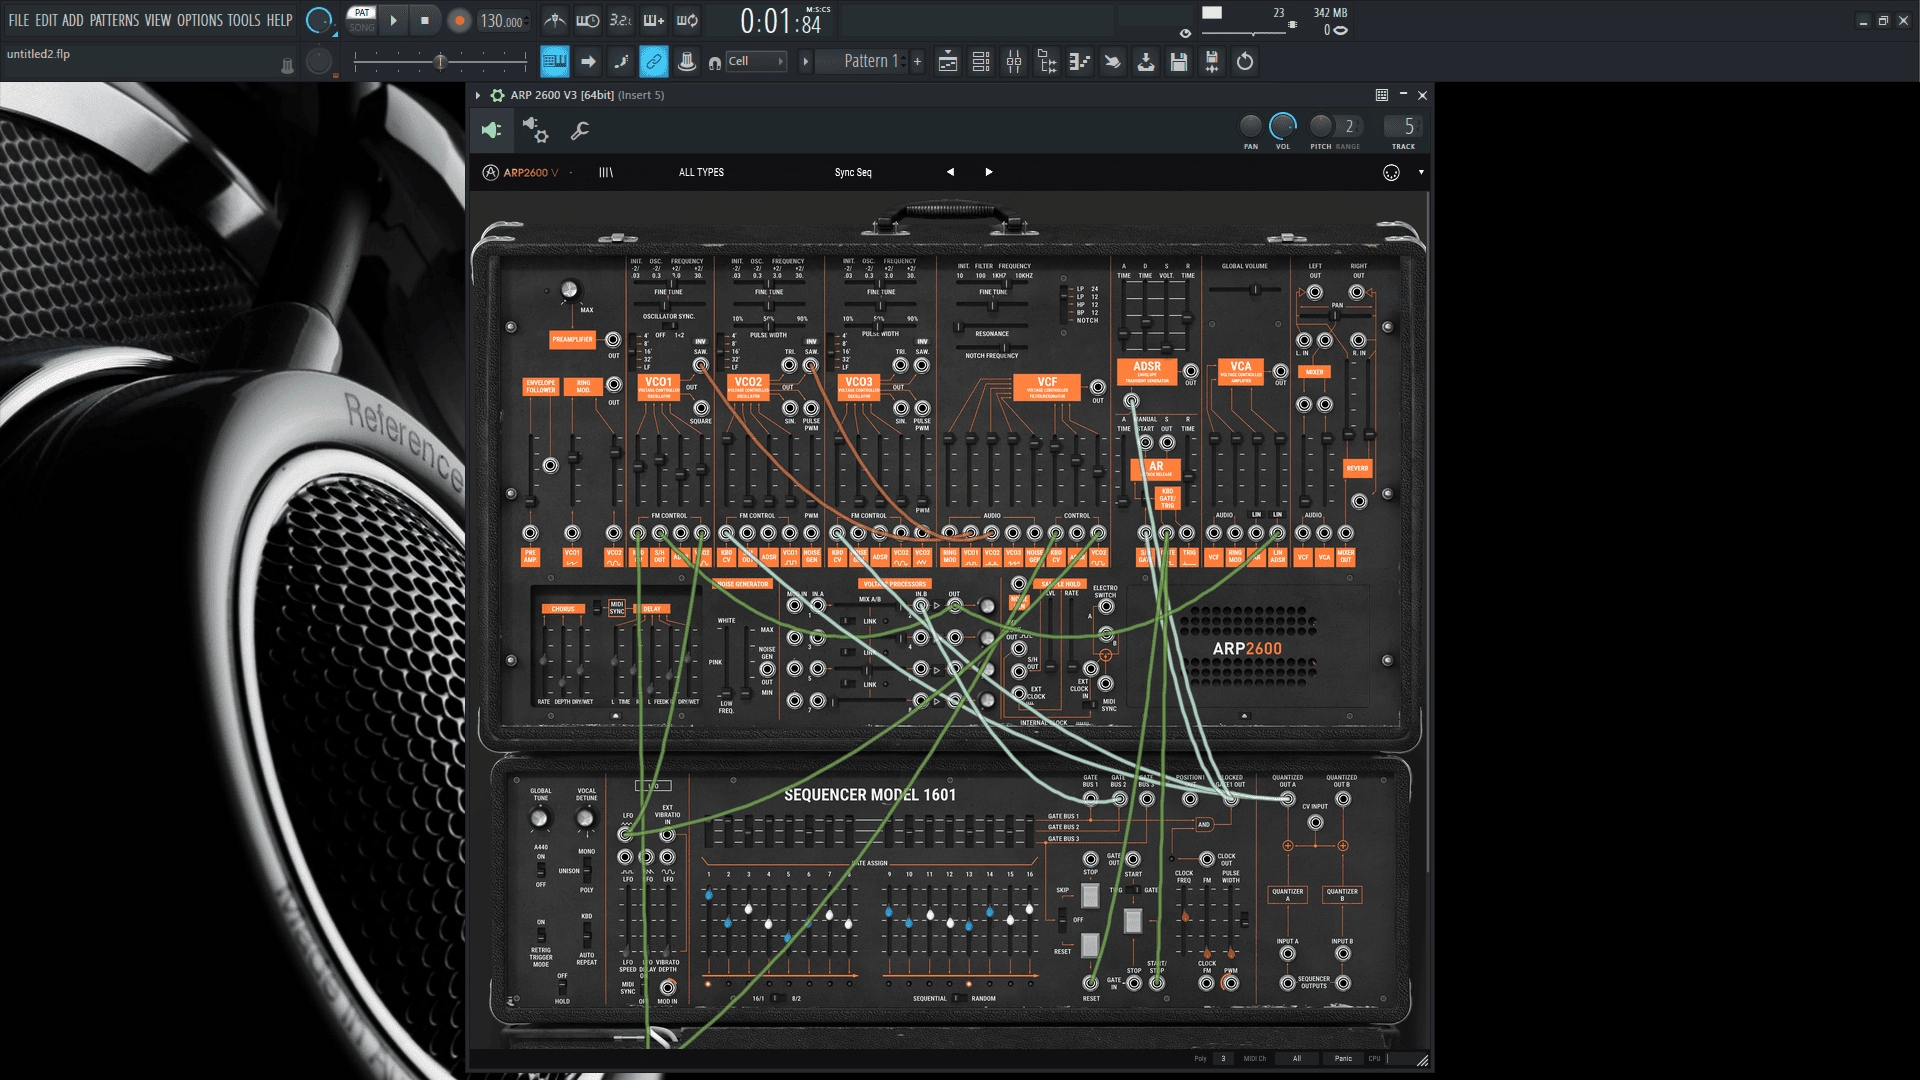Toggle the AND gate switch on sequencer
The height and width of the screenshot is (1080, 1920).
tap(1204, 825)
